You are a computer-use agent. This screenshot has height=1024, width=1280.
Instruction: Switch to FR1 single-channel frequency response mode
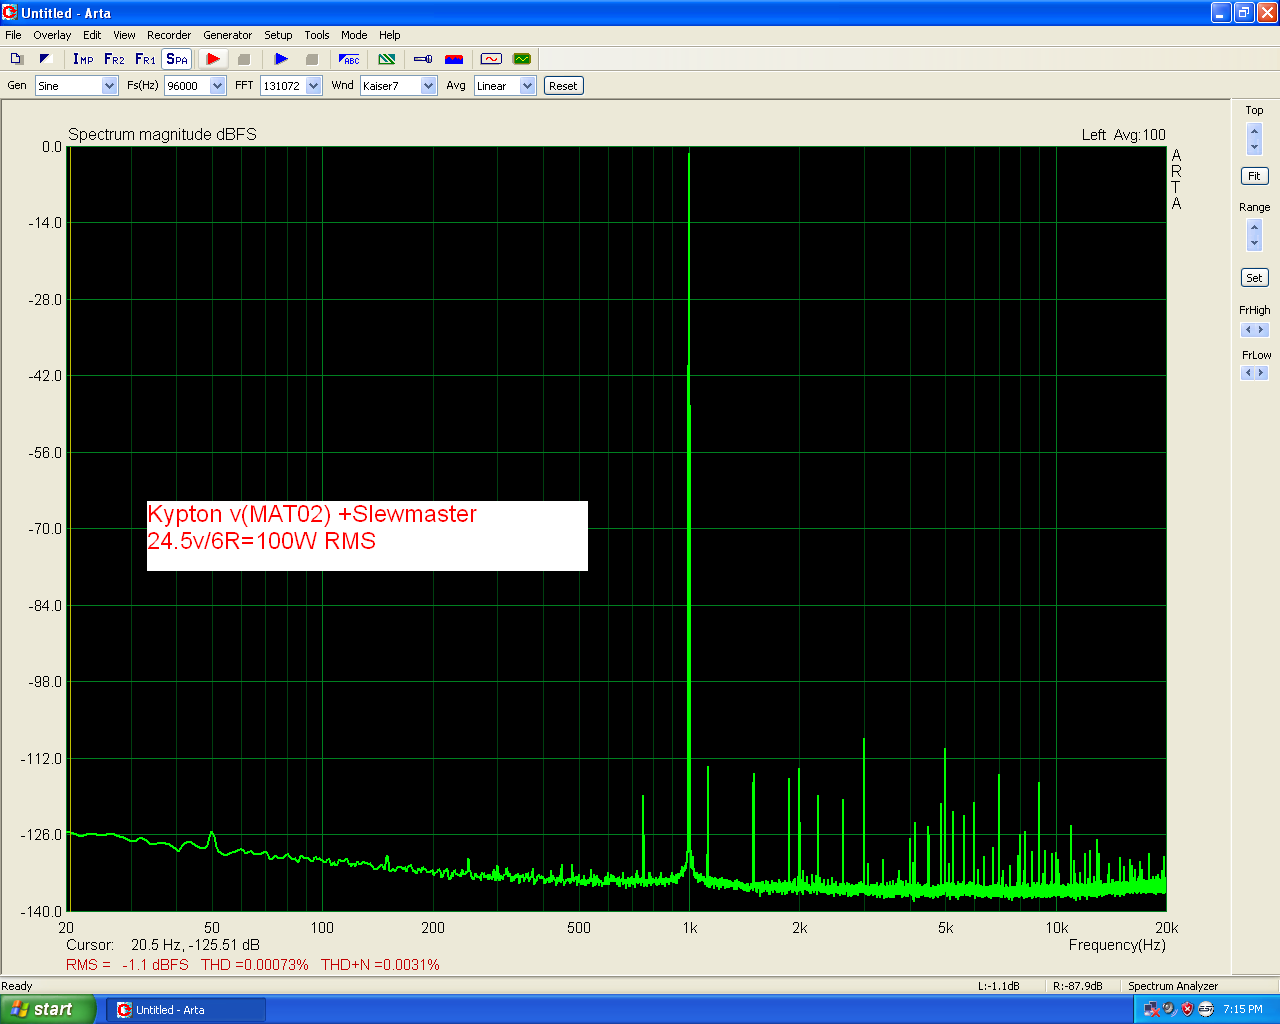pos(145,59)
